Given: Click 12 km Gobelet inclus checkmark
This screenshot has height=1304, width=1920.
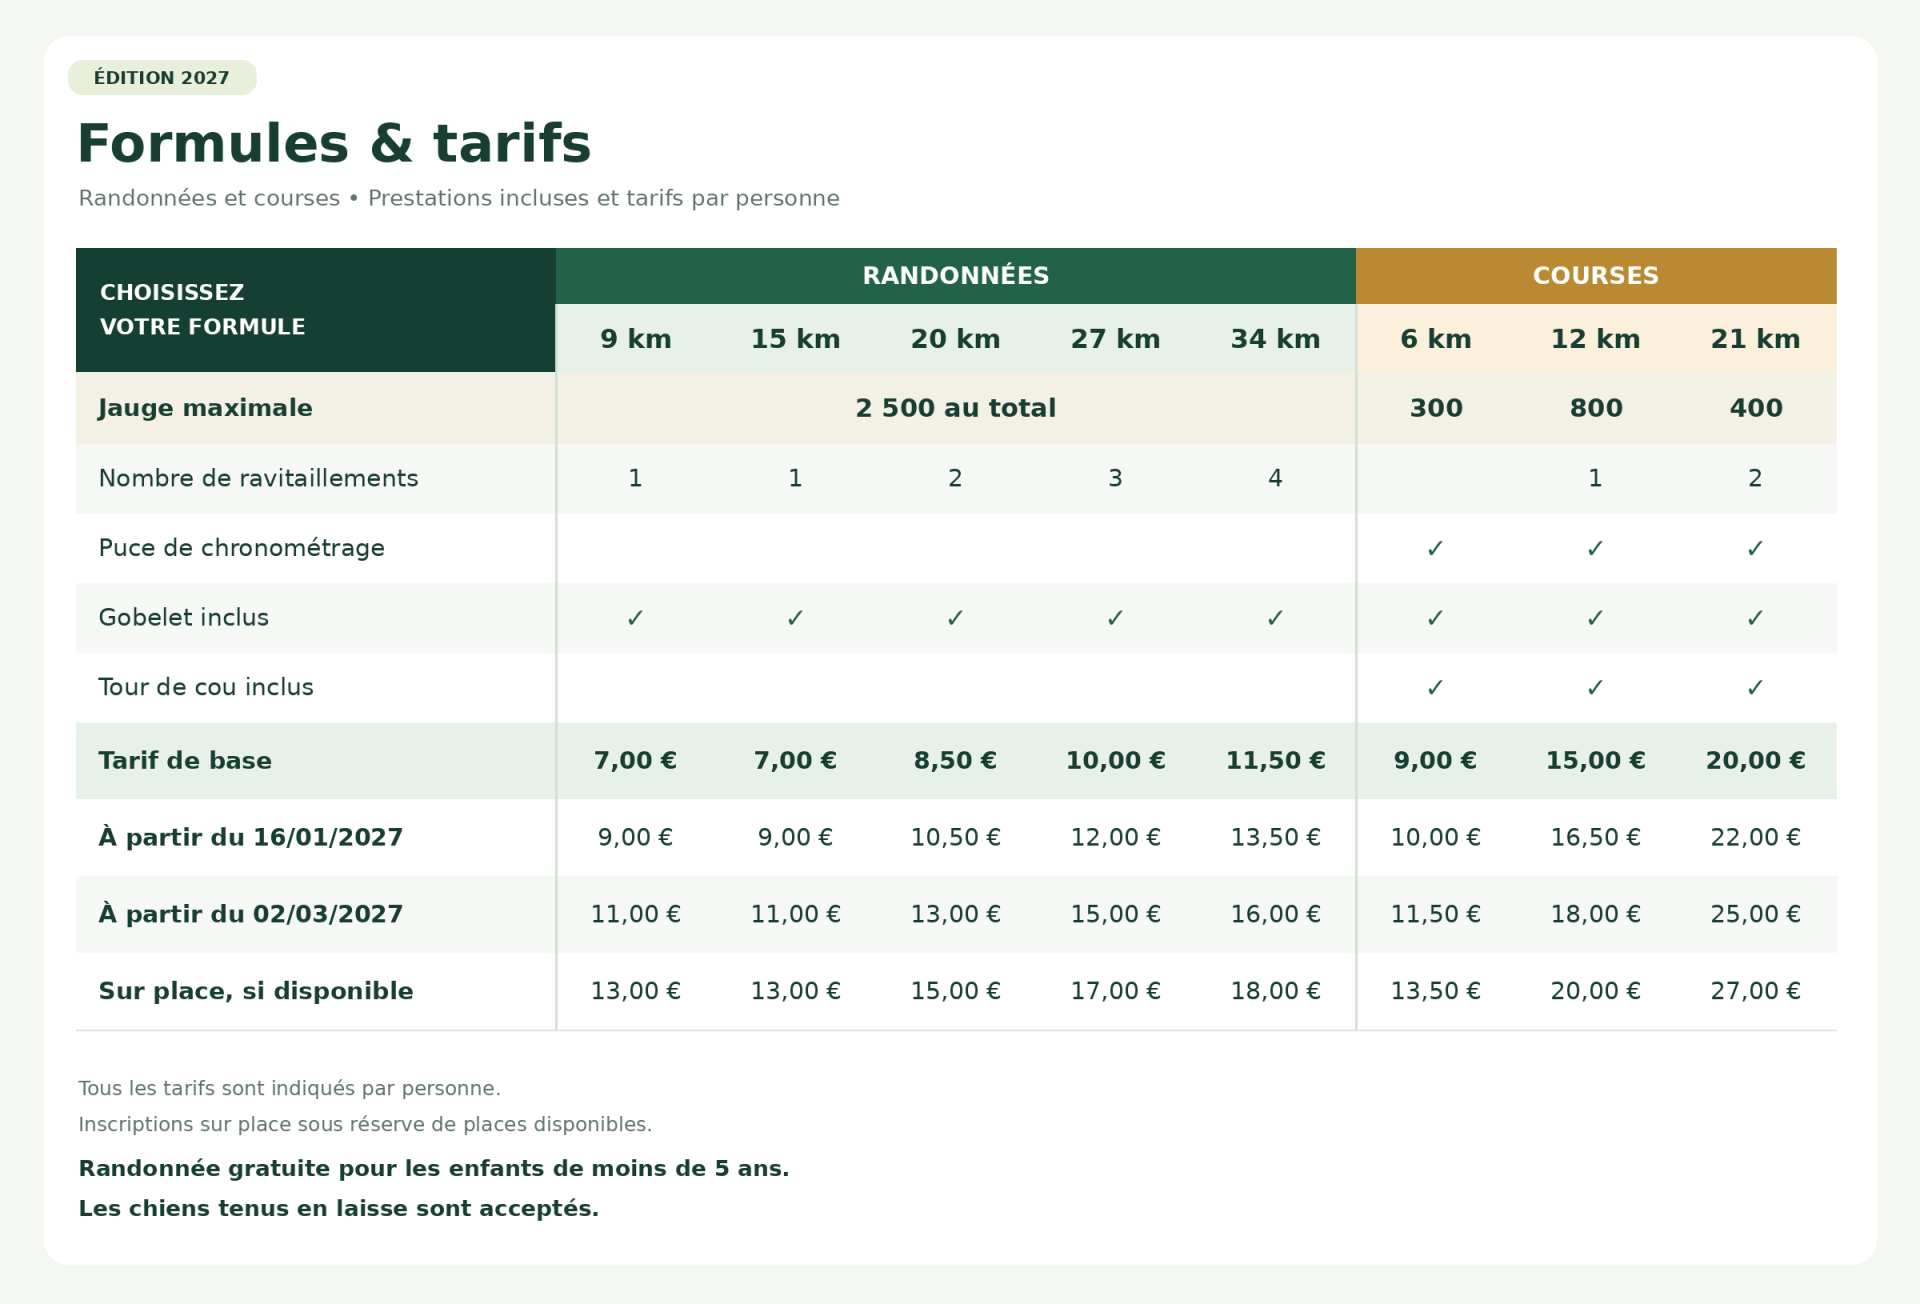Looking at the screenshot, I should [x=1595, y=618].
